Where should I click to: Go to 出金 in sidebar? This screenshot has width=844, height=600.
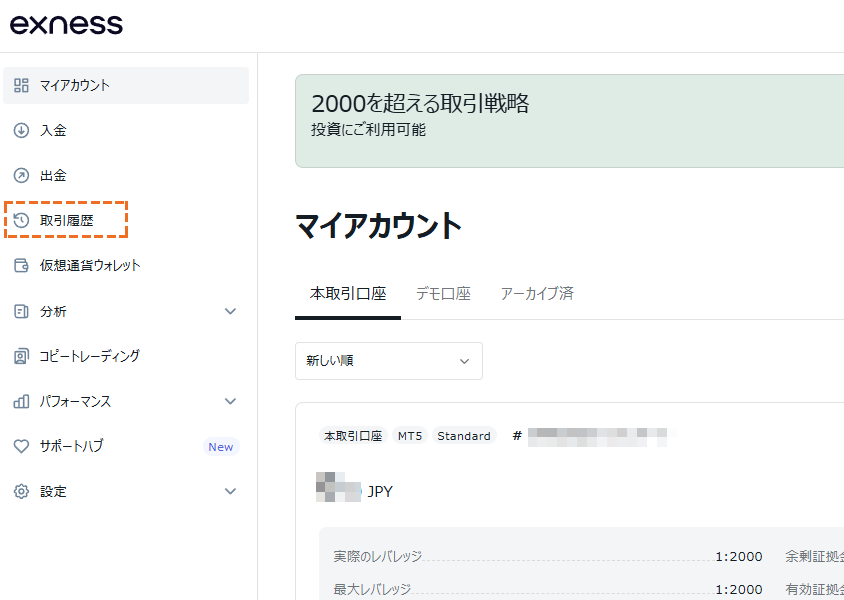(x=126, y=175)
